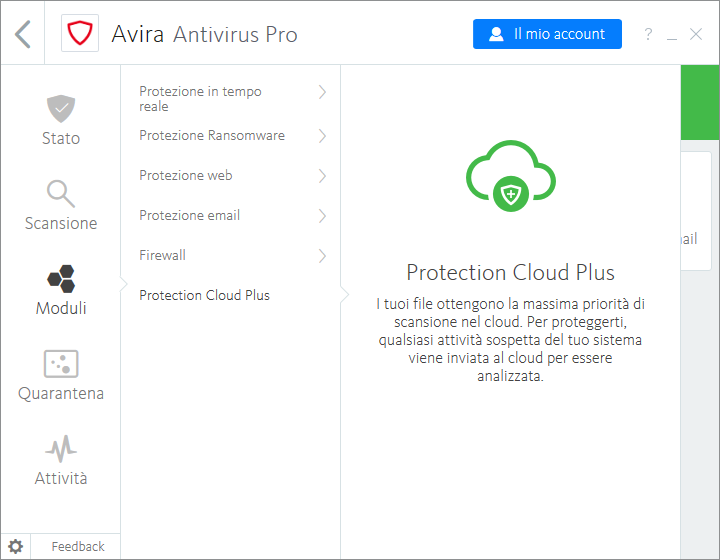Click the green banner behind the panel
Image resolution: width=720 pixels, height=560 pixels.
(699, 102)
